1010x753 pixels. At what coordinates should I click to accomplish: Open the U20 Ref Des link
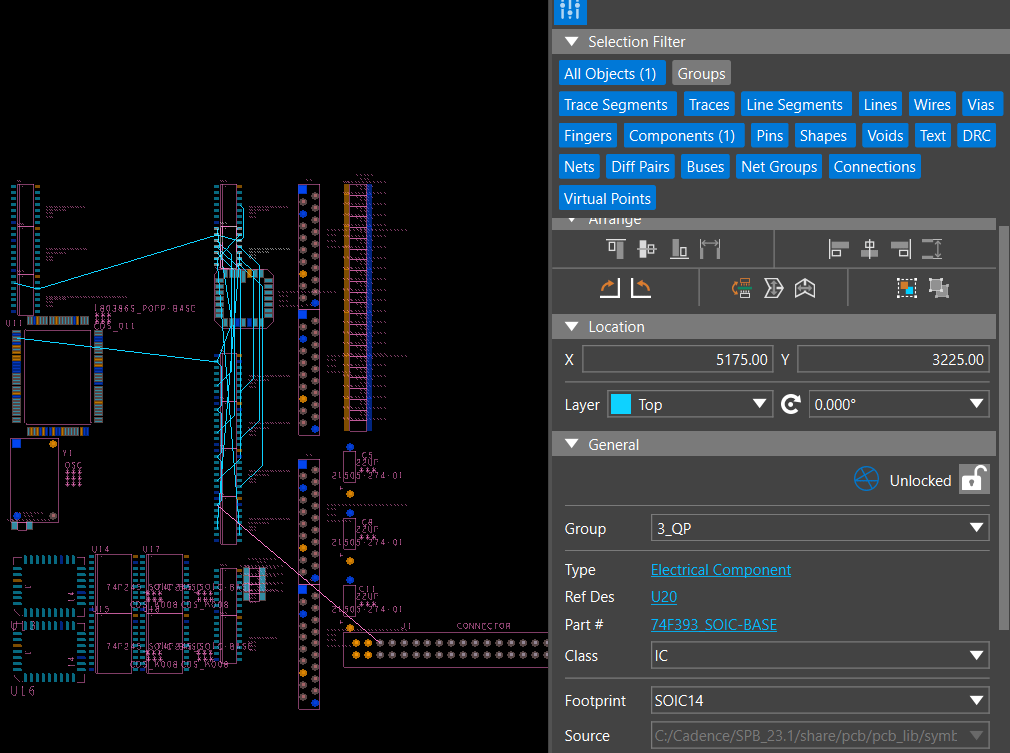[663, 597]
